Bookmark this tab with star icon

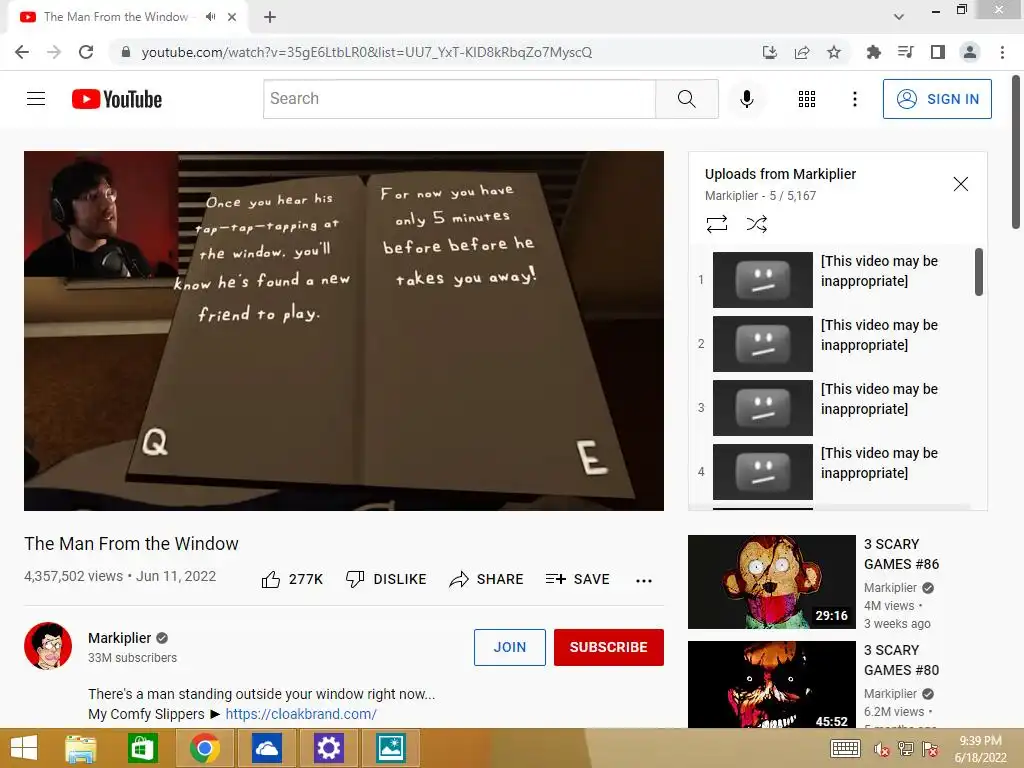pyautogui.click(x=833, y=52)
